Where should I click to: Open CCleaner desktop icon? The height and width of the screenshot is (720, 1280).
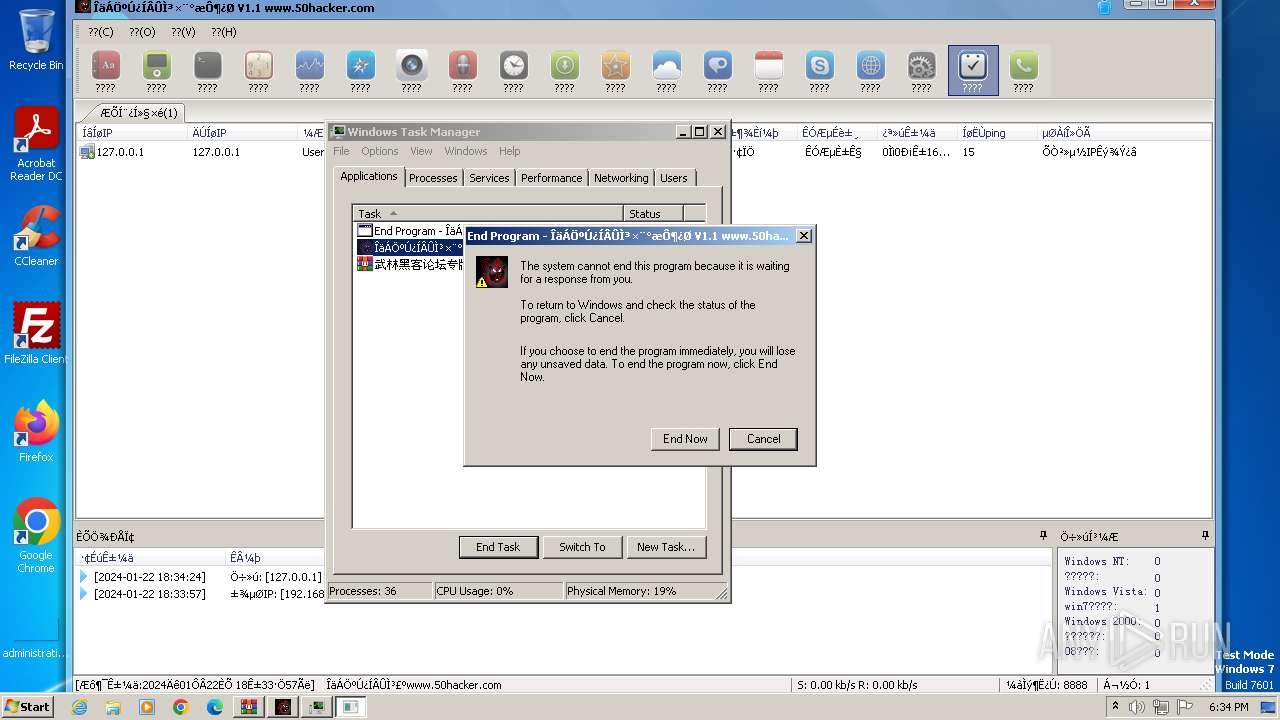click(36, 236)
